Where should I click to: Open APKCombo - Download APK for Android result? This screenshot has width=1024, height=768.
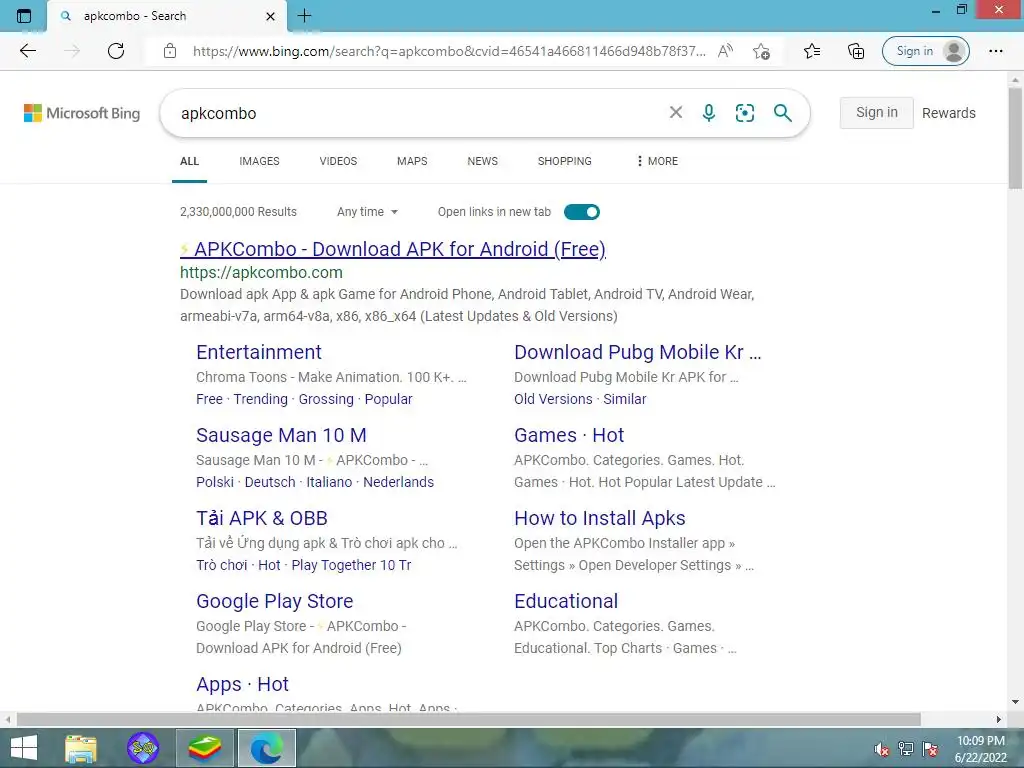pyautogui.click(x=393, y=249)
